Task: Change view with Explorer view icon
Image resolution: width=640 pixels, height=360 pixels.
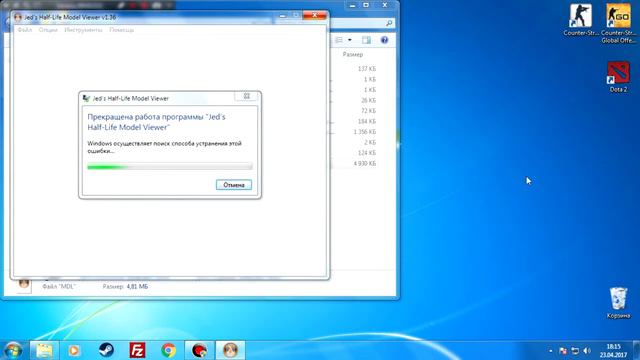Action: click(339, 40)
